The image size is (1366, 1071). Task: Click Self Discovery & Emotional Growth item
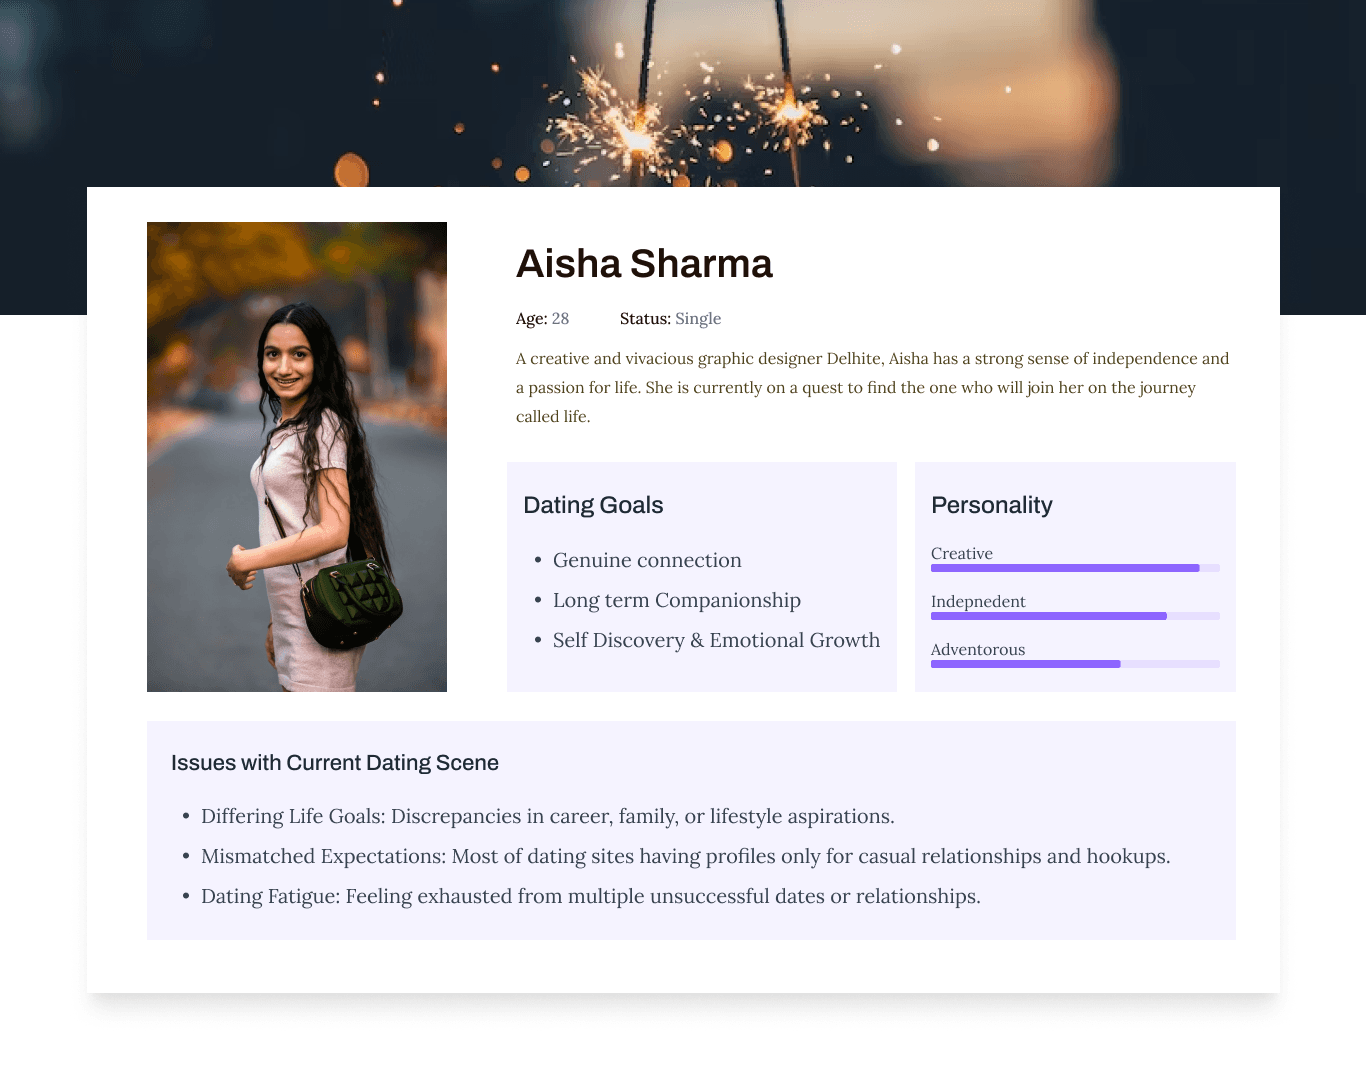pyautogui.click(x=716, y=640)
